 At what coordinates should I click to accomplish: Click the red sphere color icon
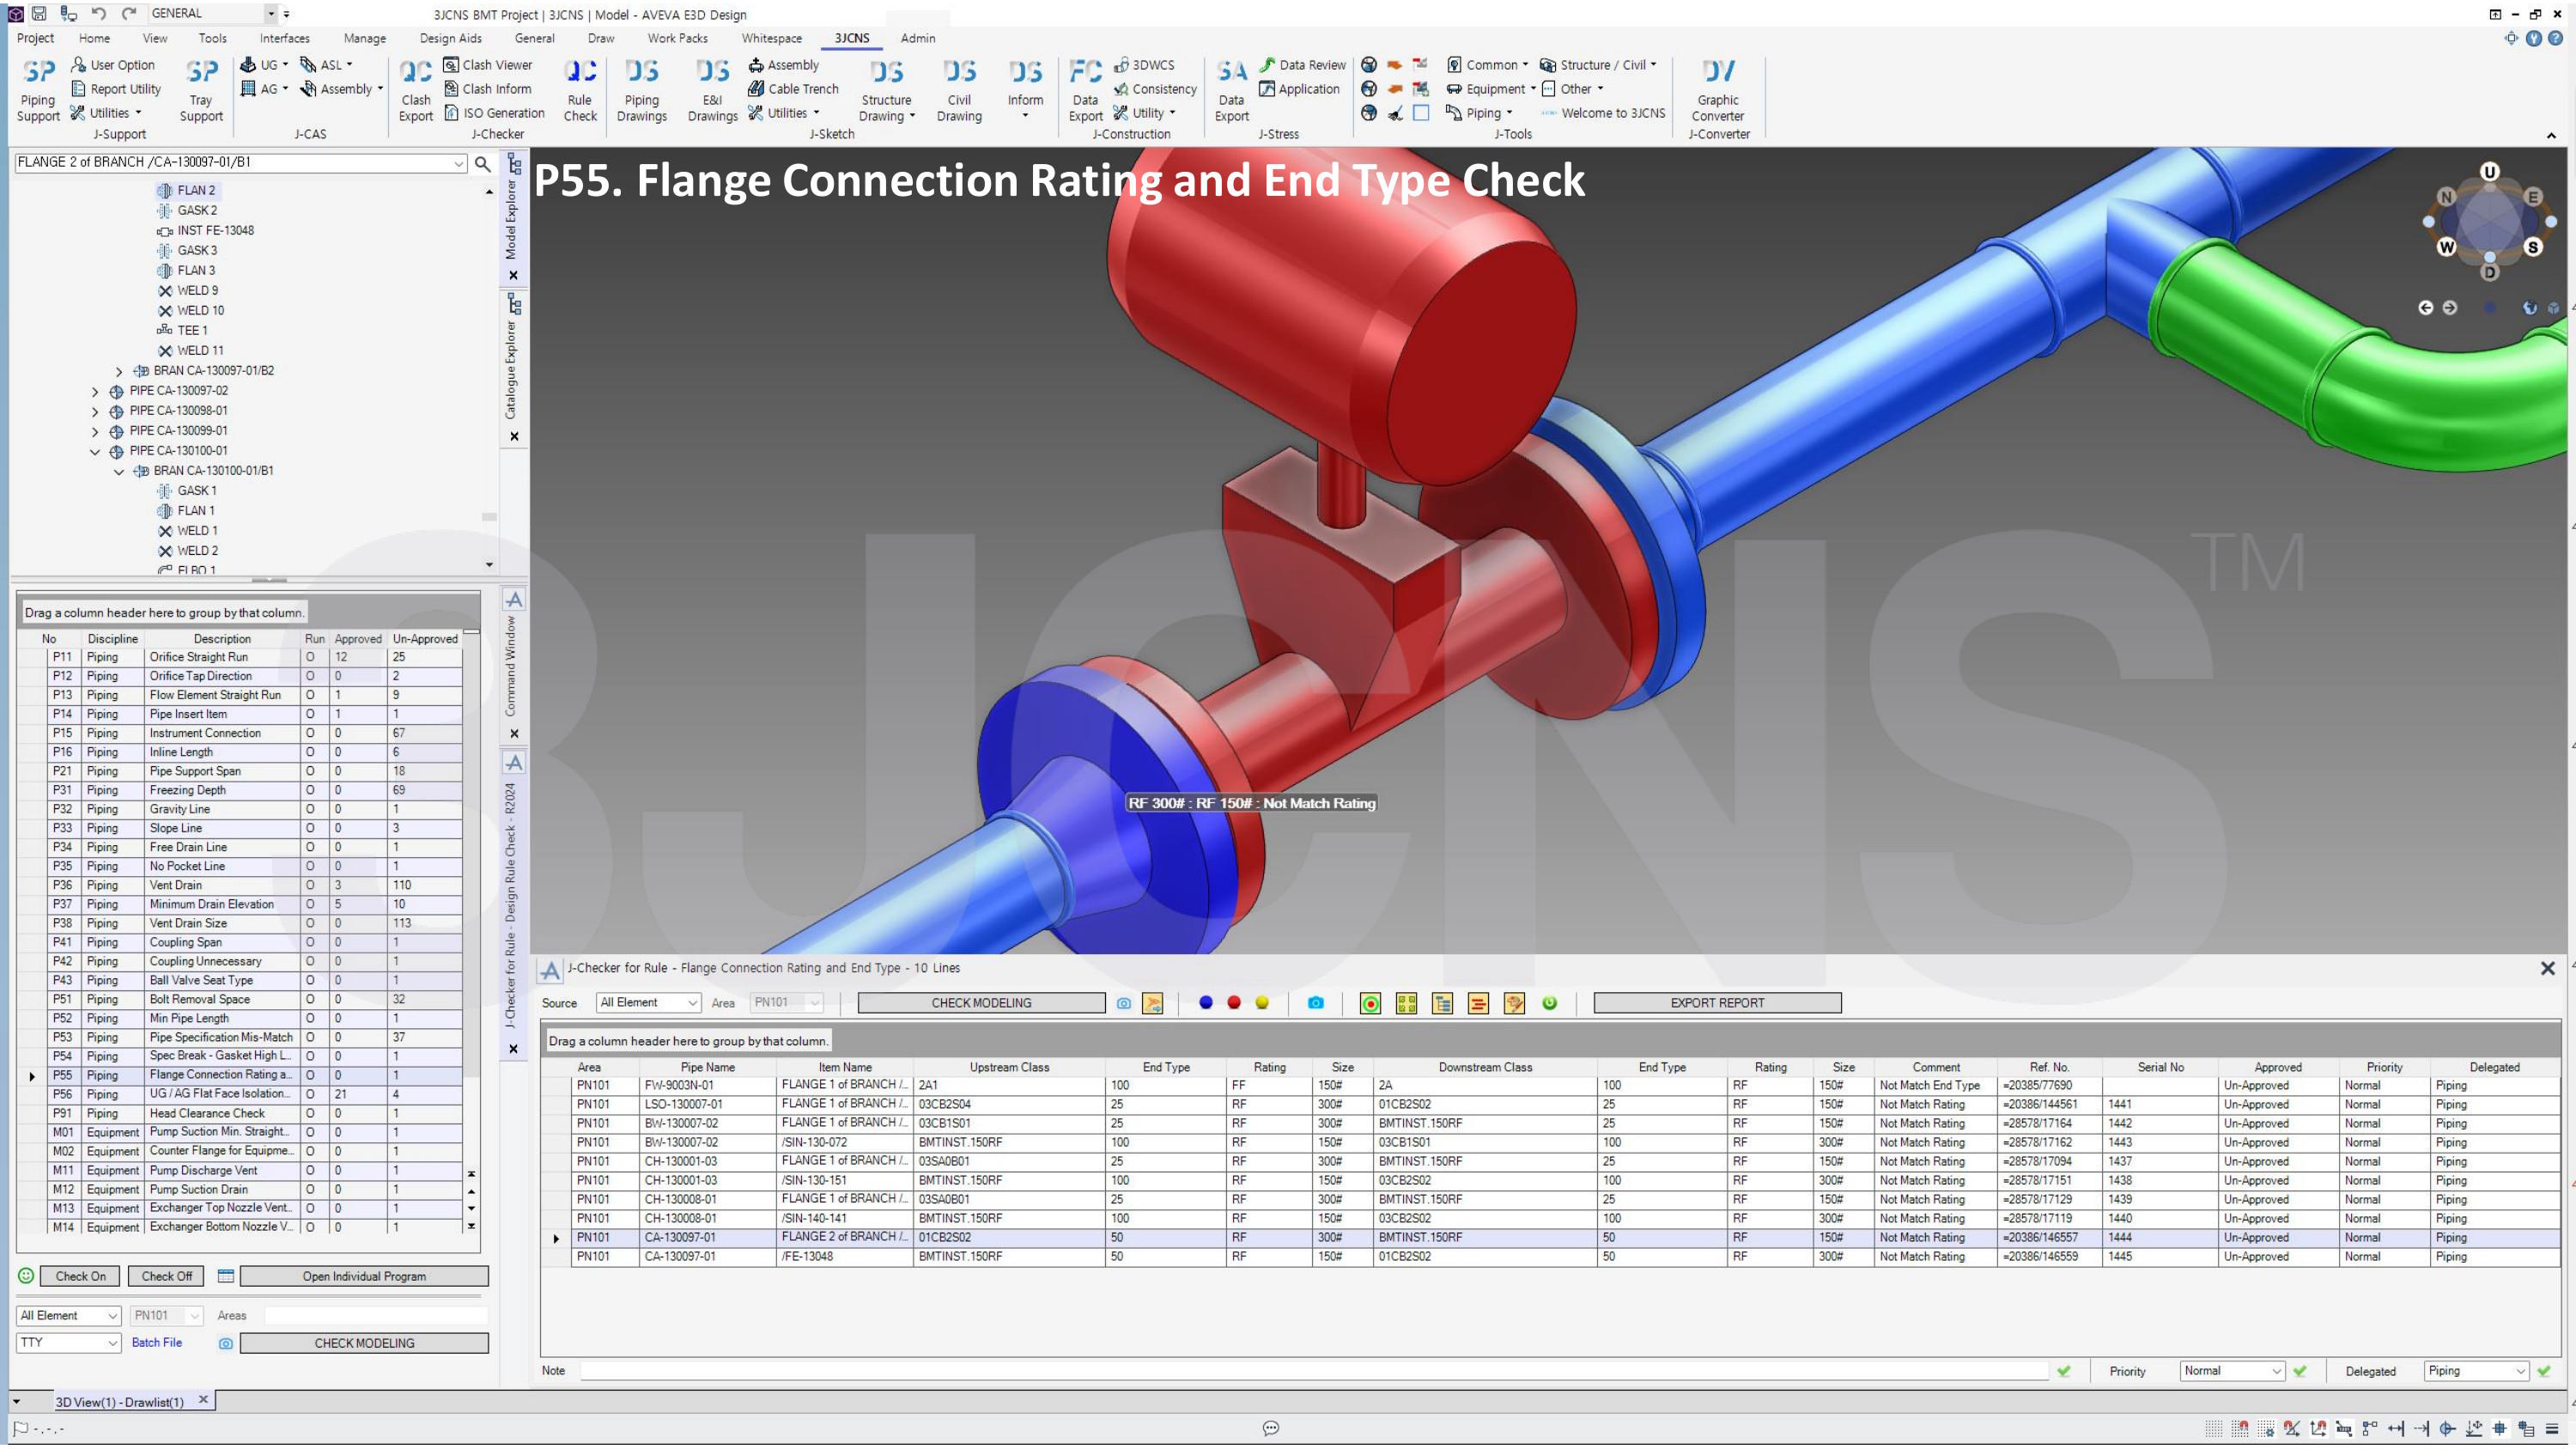1234,1003
